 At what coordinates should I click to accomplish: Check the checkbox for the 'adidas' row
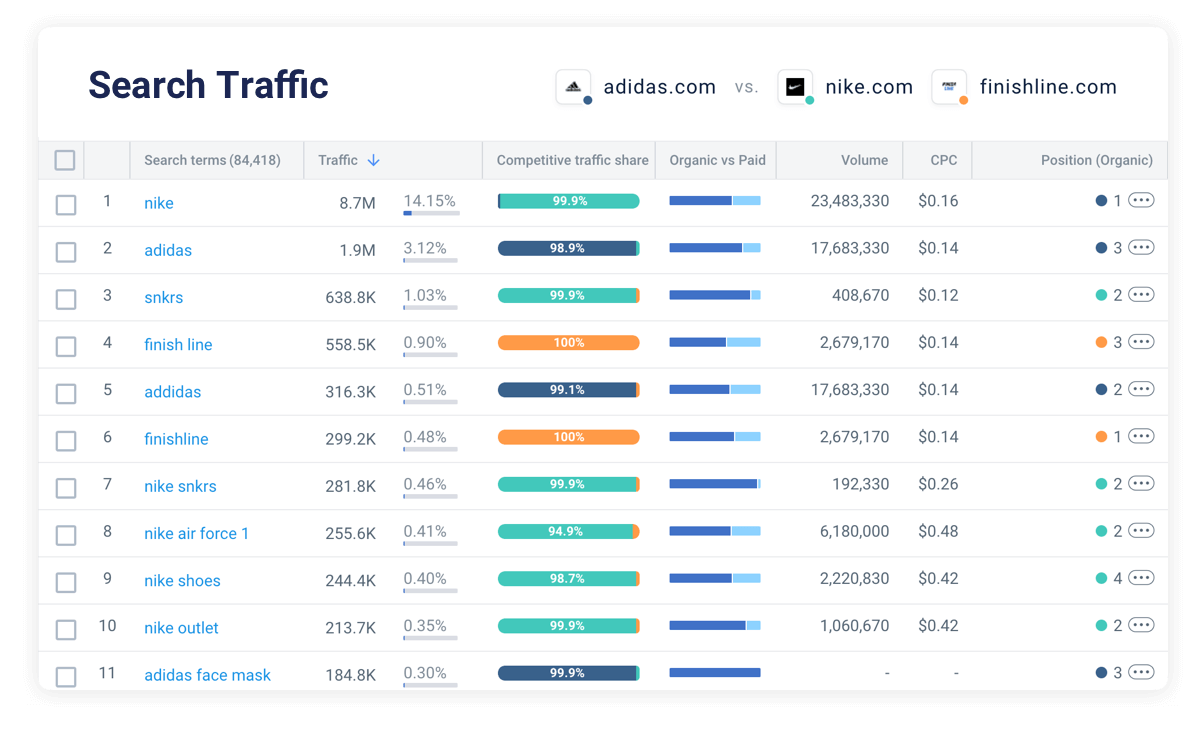tap(66, 252)
